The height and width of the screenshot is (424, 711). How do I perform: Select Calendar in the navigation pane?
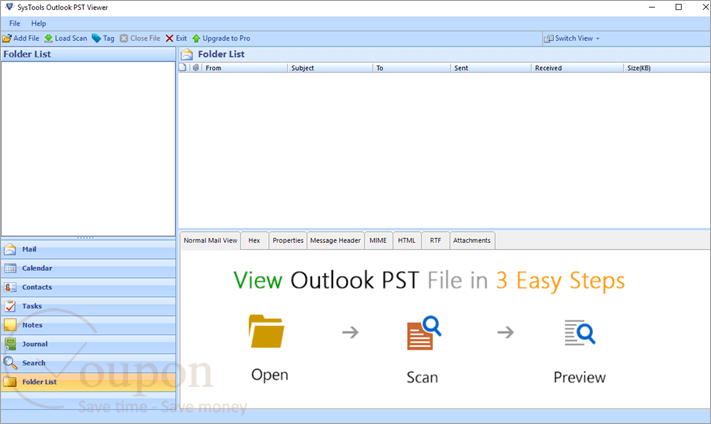point(88,268)
